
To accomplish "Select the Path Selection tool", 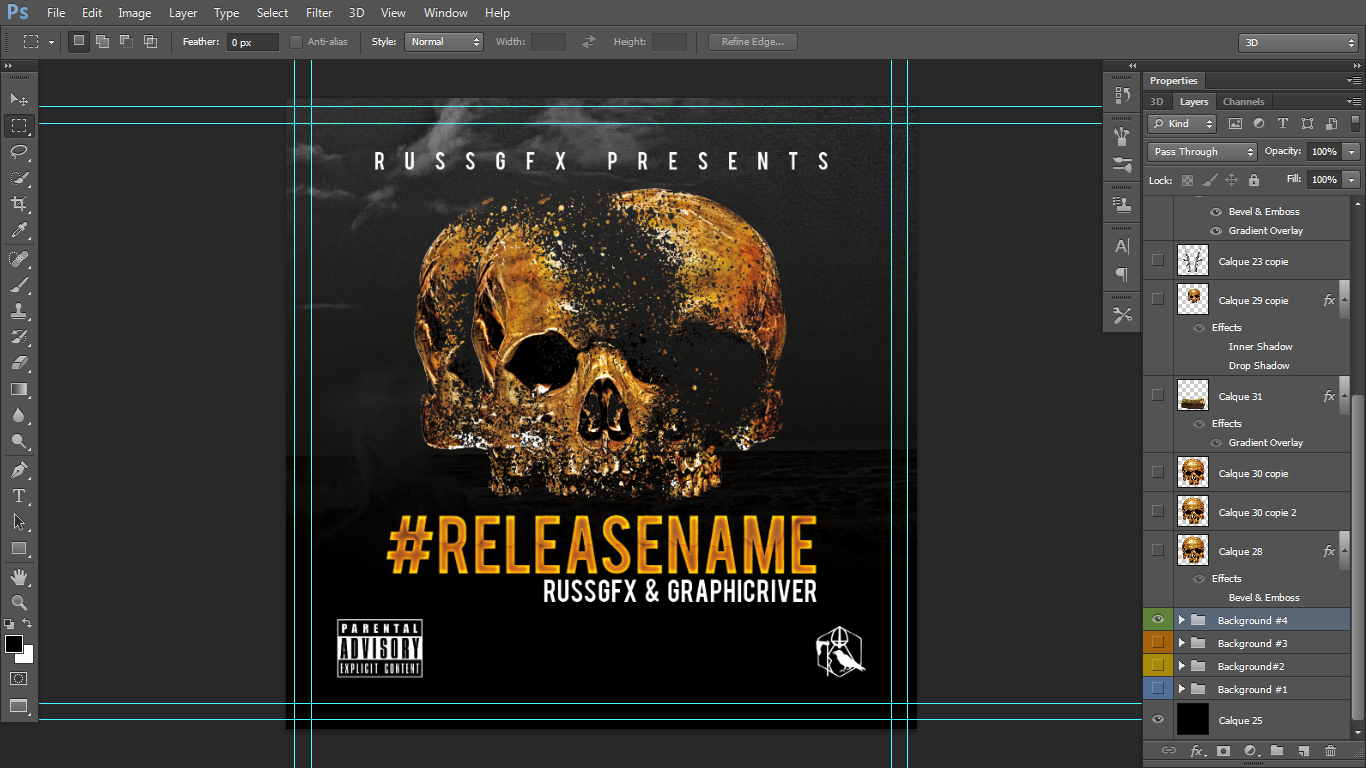I will point(19,522).
